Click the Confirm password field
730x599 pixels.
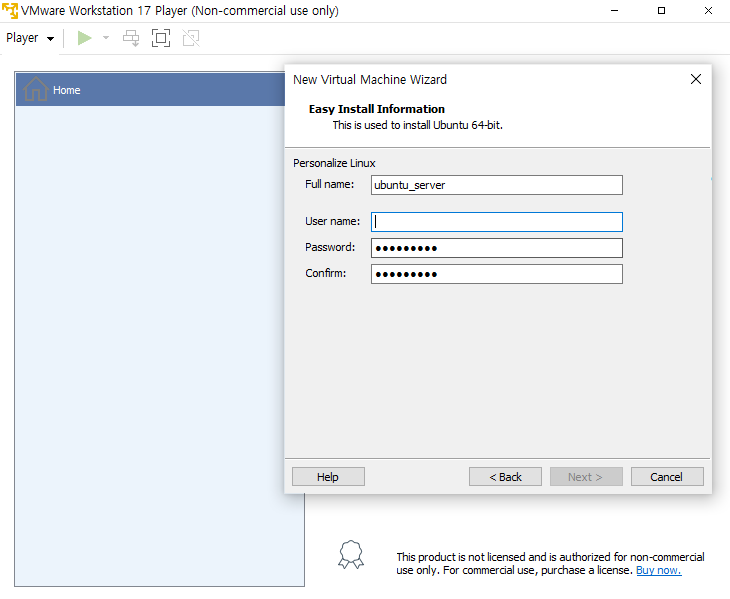(497, 274)
